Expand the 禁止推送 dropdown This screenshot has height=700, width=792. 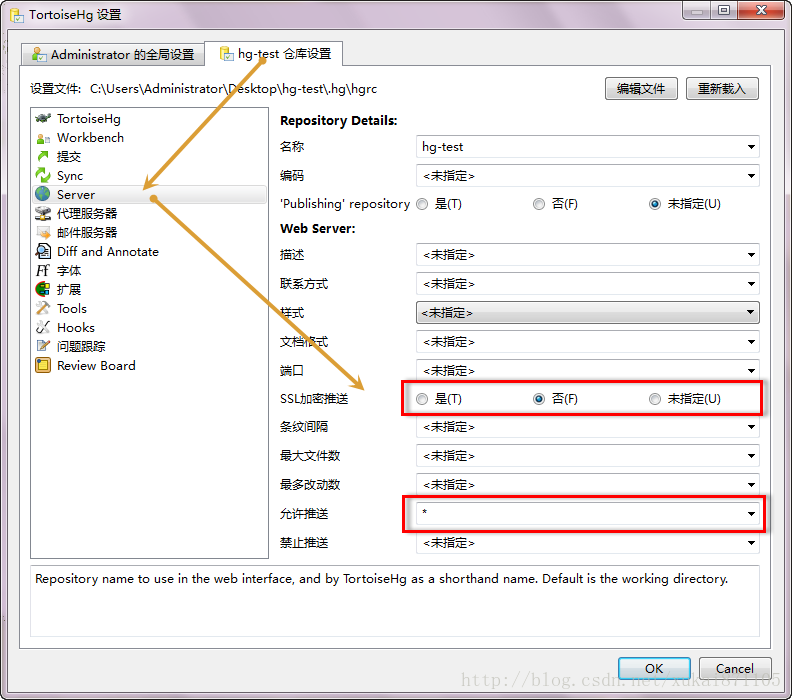(751, 543)
